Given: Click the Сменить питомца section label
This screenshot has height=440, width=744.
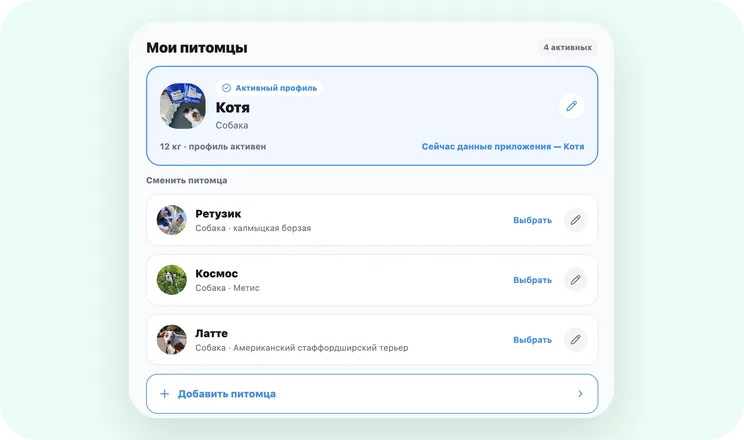Looking at the screenshot, I should pyautogui.click(x=186, y=180).
